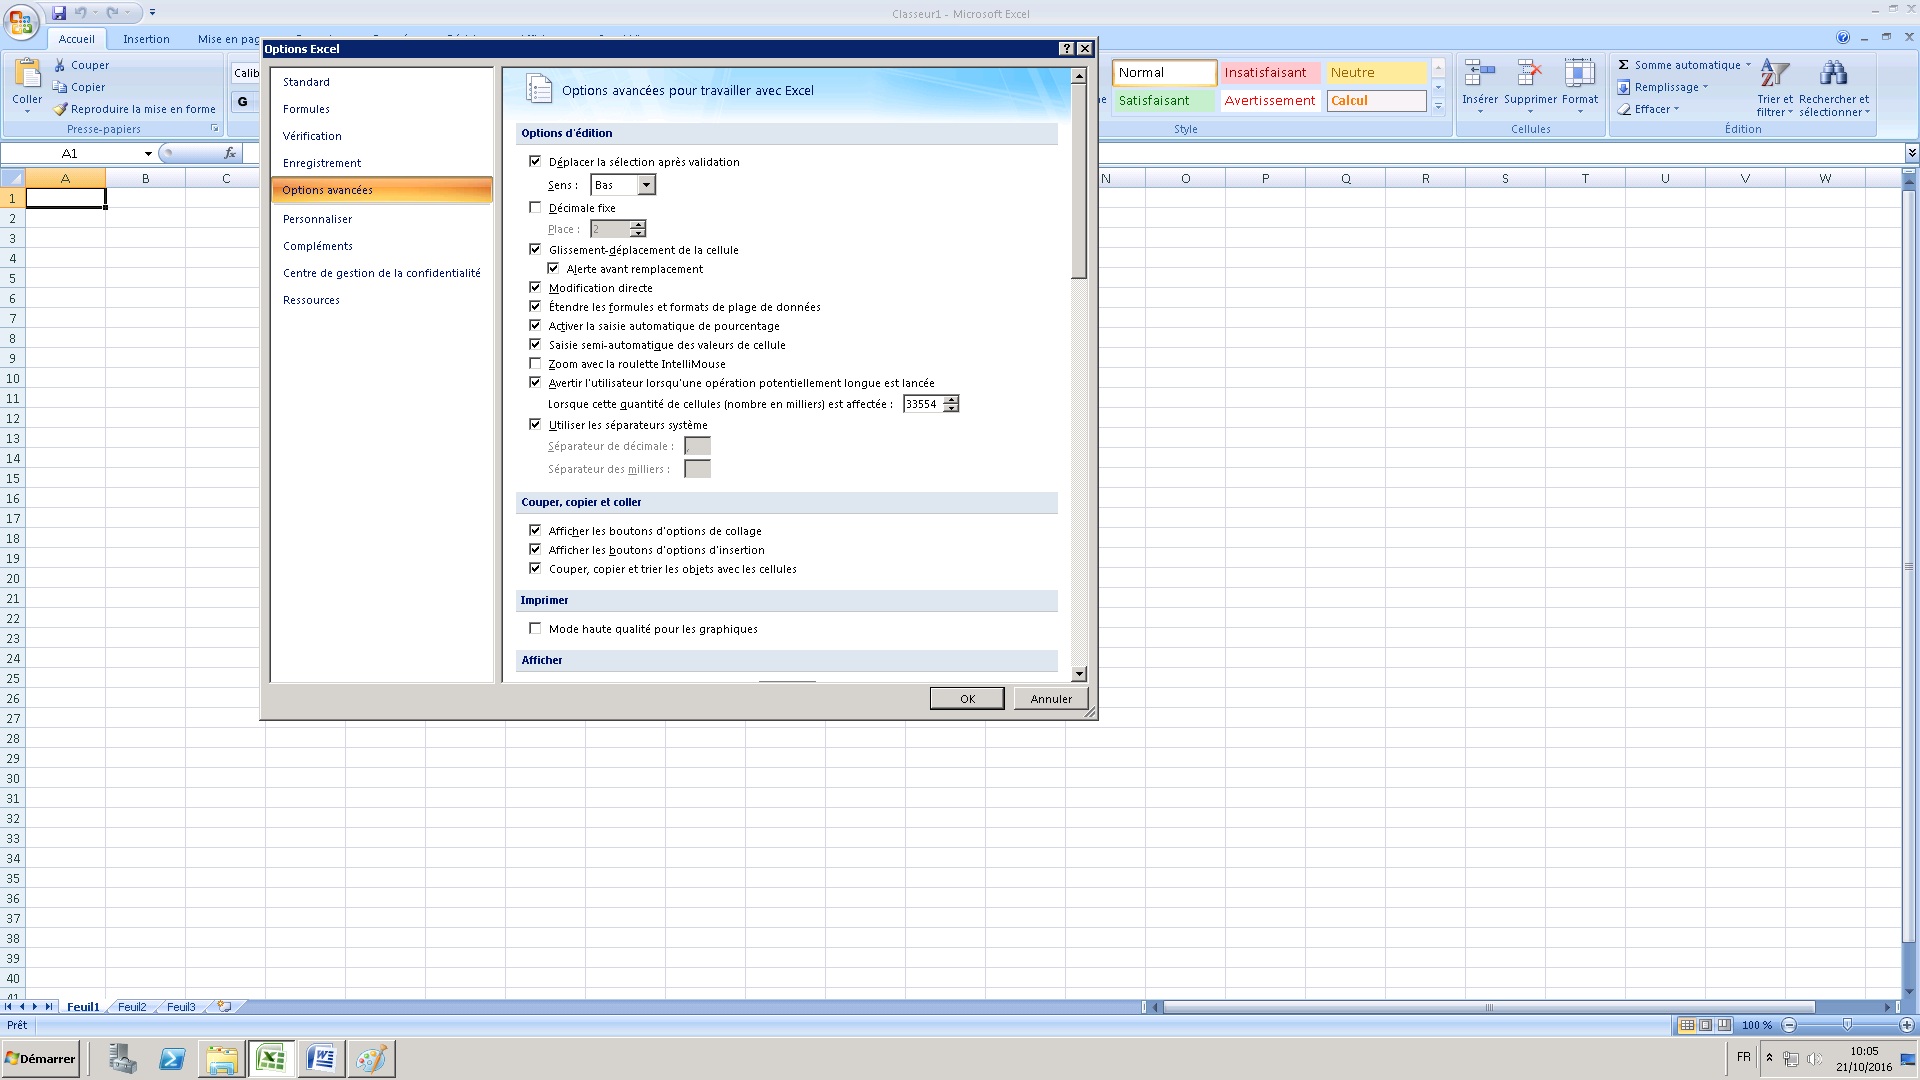Open the dialog help question mark button
The height and width of the screenshot is (1080, 1920).
1067,48
